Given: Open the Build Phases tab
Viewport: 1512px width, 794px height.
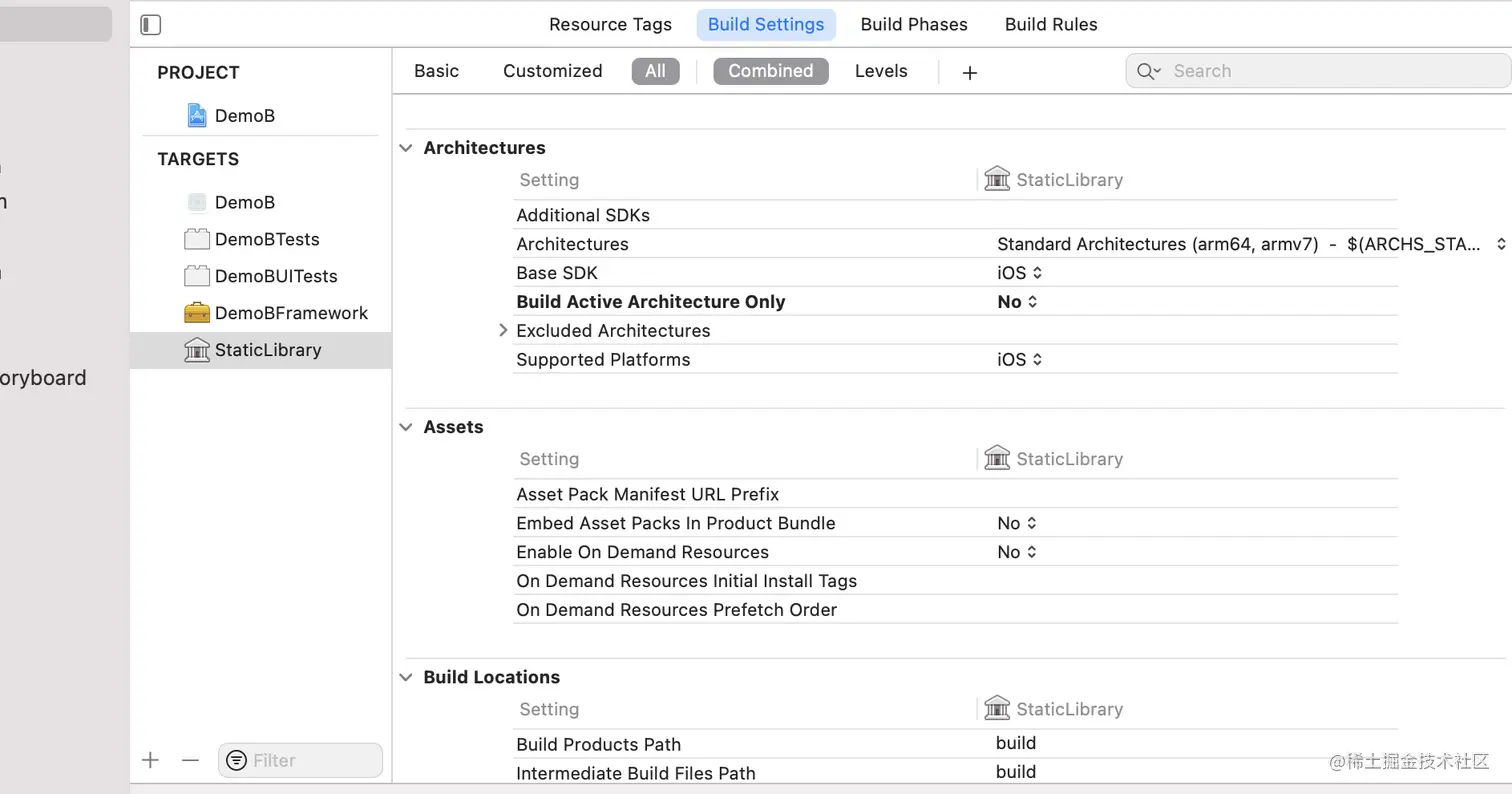Looking at the screenshot, I should (914, 25).
